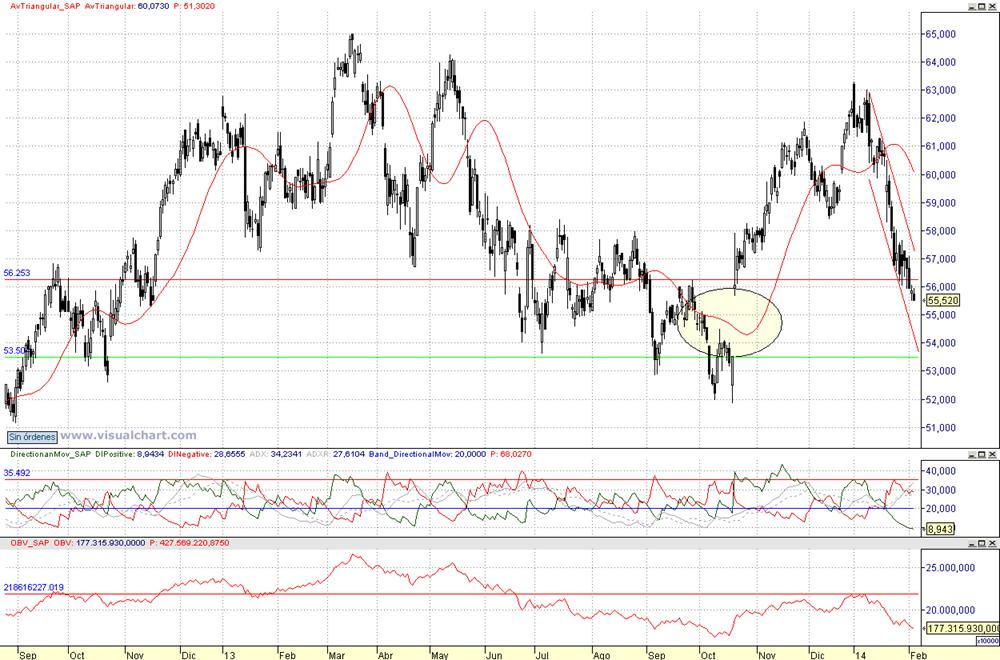
Task: Click the DIPositive value tag 8,943
Action: [x=940, y=529]
